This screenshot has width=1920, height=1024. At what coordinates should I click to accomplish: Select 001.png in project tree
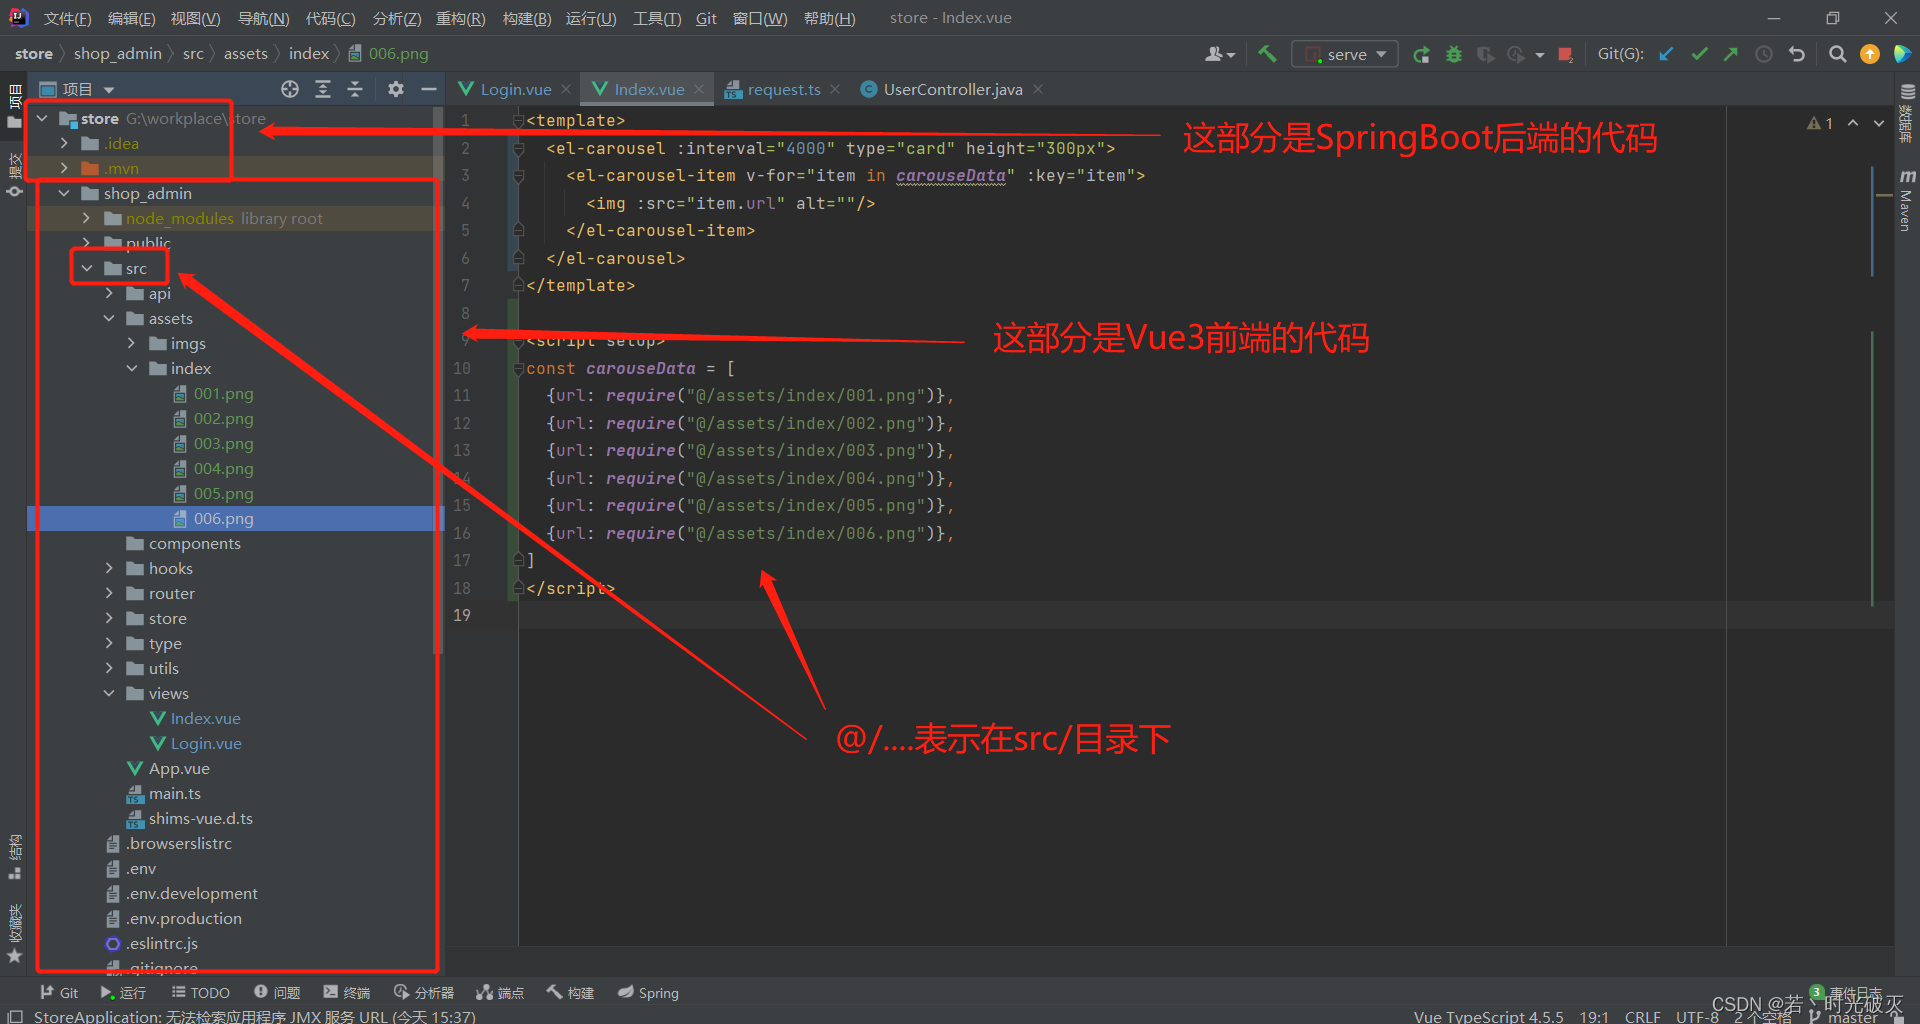(223, 393)
